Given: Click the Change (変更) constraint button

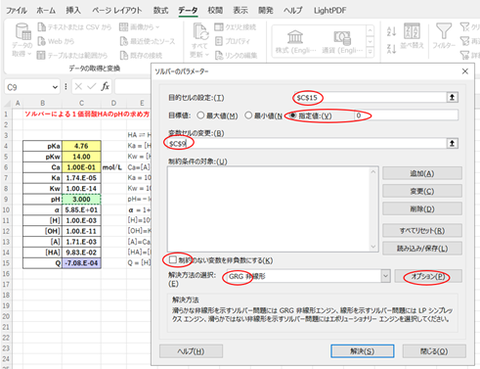Looking at the screenshot, I should pyautogui.click(x=422, y=191).
